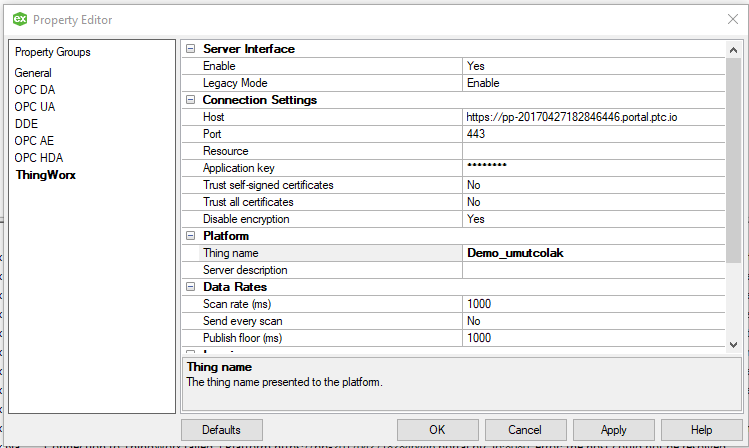Viewport: 749px width, 448px height.
Task: Edit Thing name value Demo_umutcolak
Action: (x=594, y=253)
